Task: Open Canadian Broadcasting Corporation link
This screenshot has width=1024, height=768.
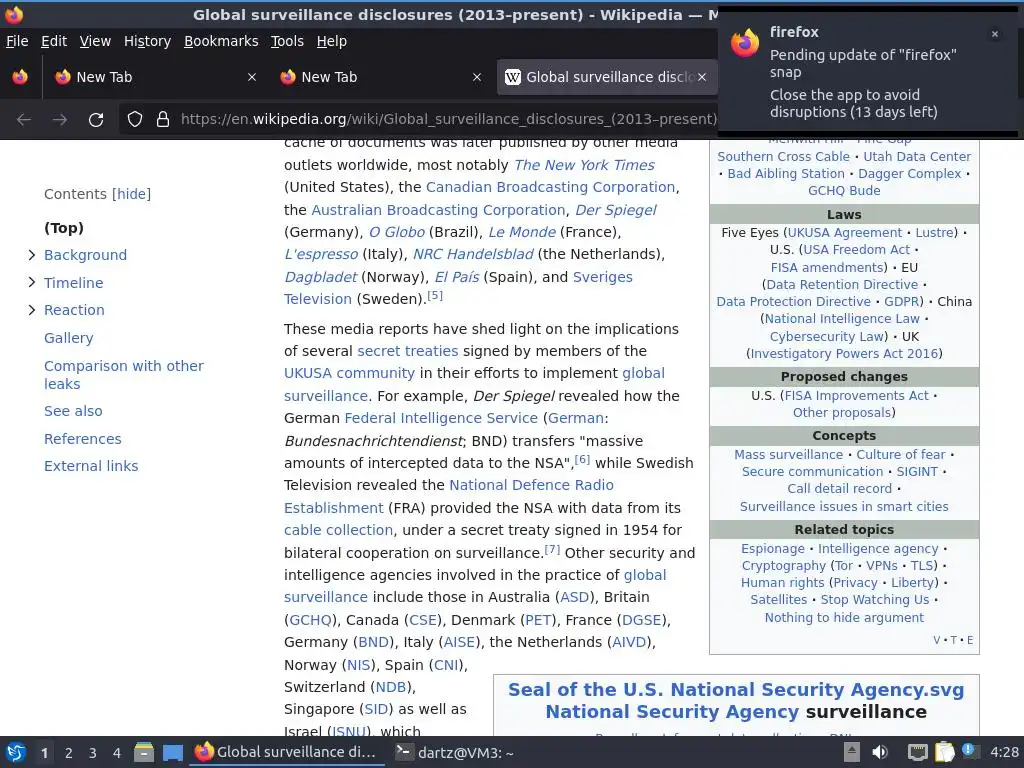Action: coord(551,187)
